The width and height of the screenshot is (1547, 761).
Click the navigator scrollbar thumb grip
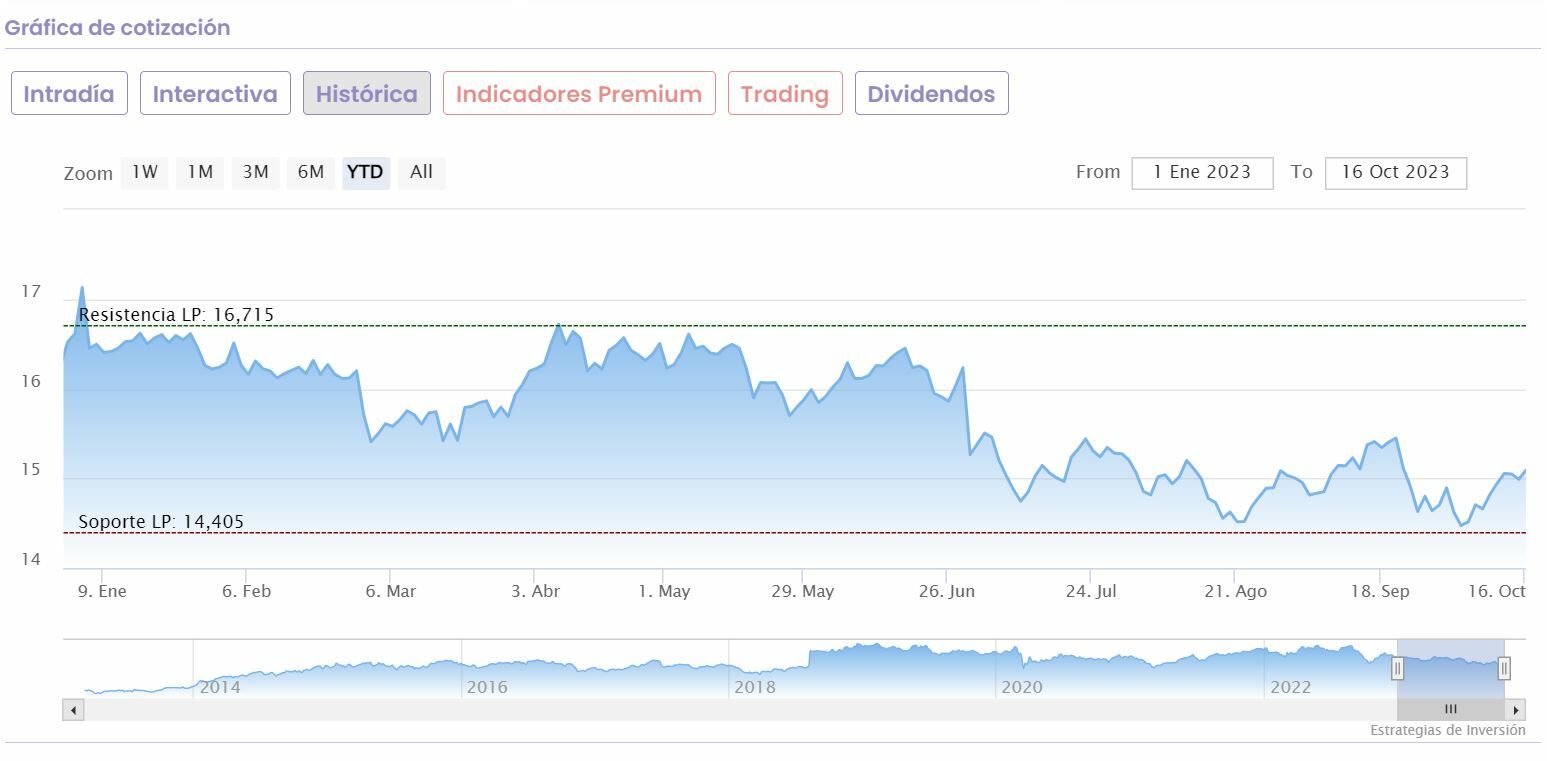[1450, 710]
